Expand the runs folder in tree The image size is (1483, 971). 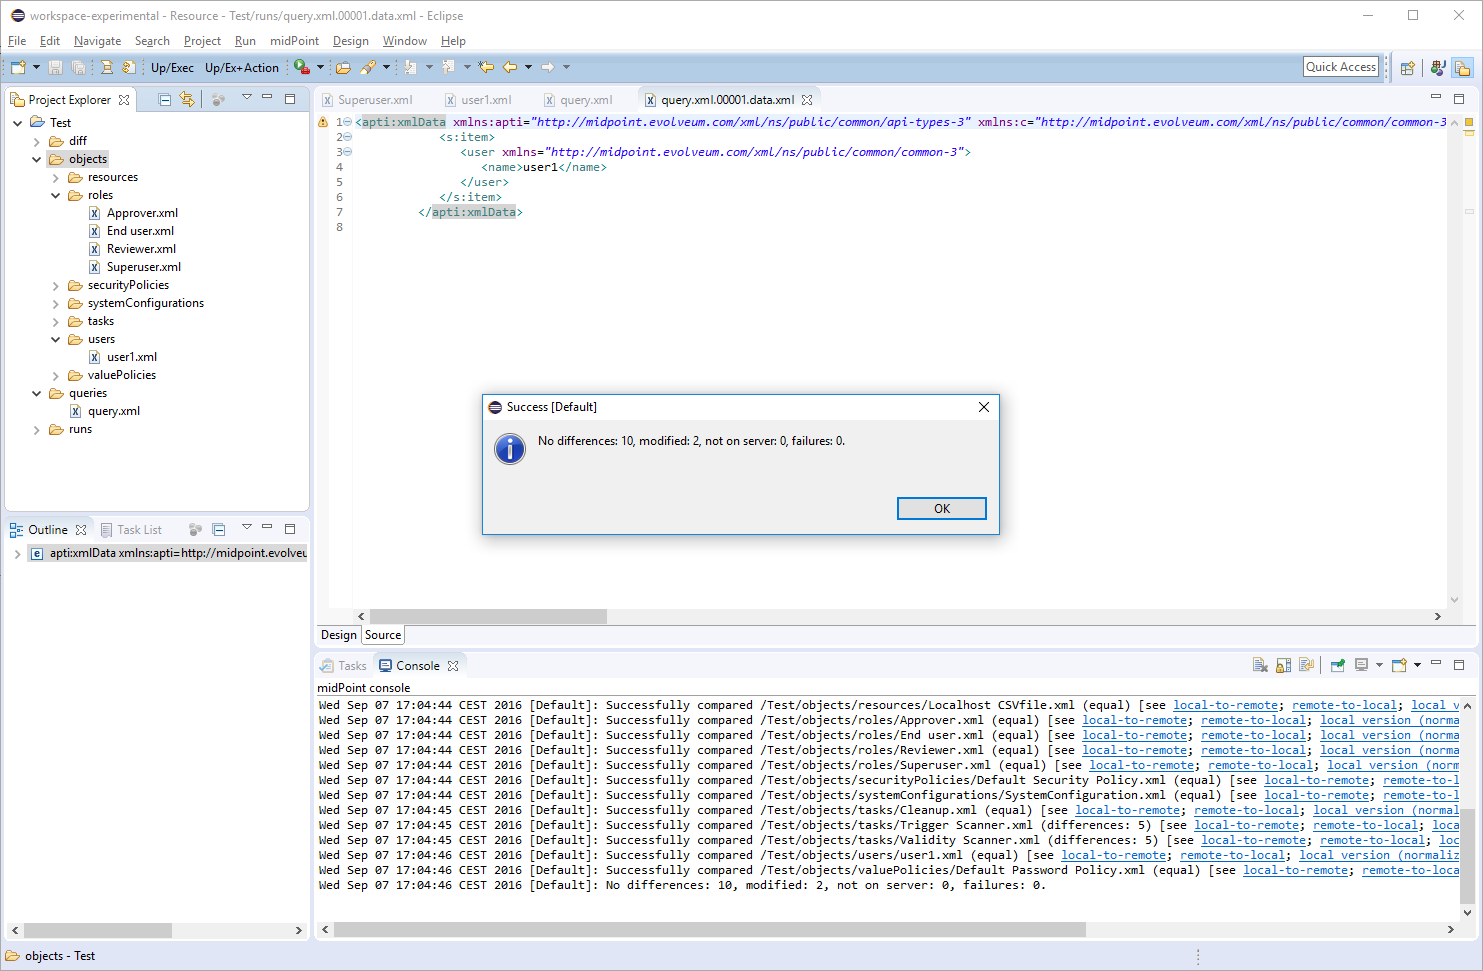37,430
